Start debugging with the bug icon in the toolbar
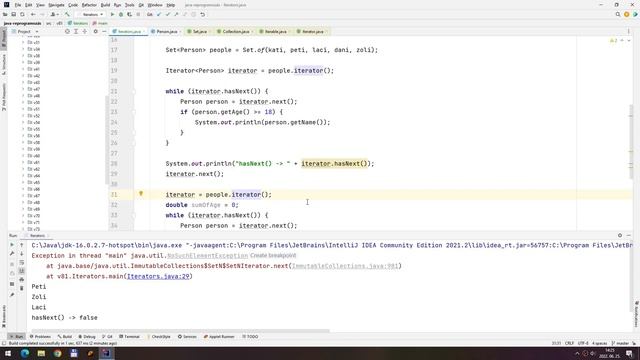Viewport: 640px width, 360px height. pyautogui.click(x=121, y=14)
